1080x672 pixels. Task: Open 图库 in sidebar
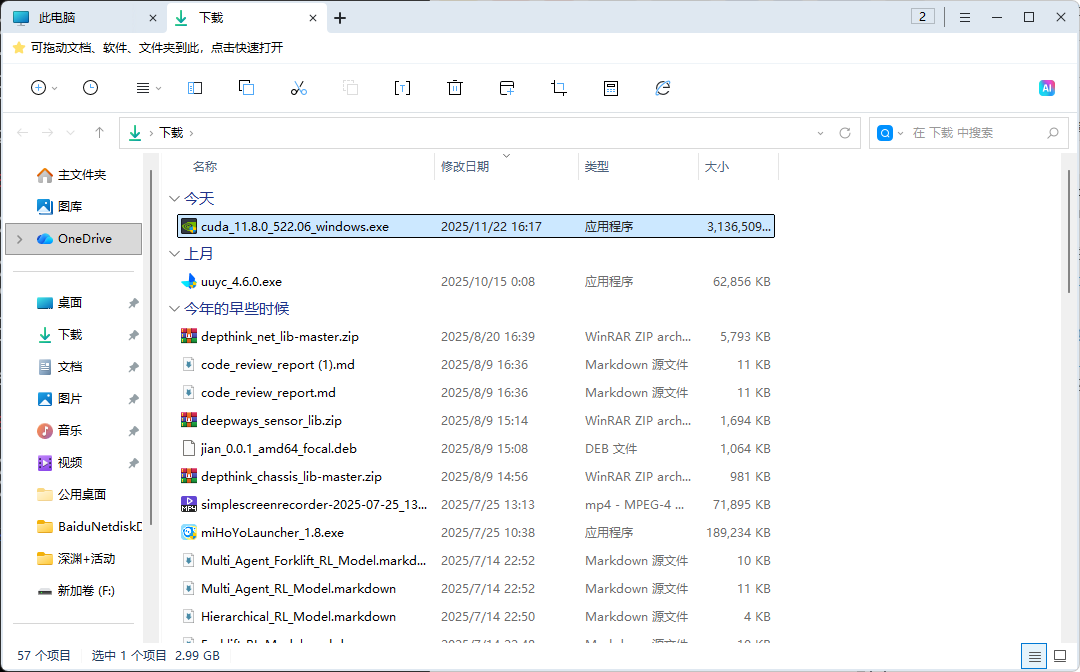60,207
